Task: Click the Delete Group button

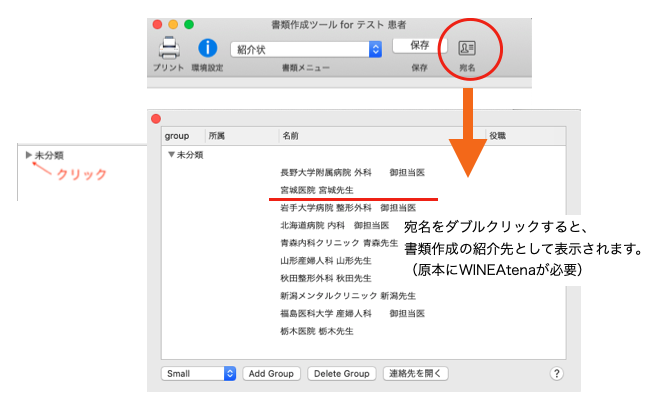Action: pyautogui.click(x=341, y=373)
